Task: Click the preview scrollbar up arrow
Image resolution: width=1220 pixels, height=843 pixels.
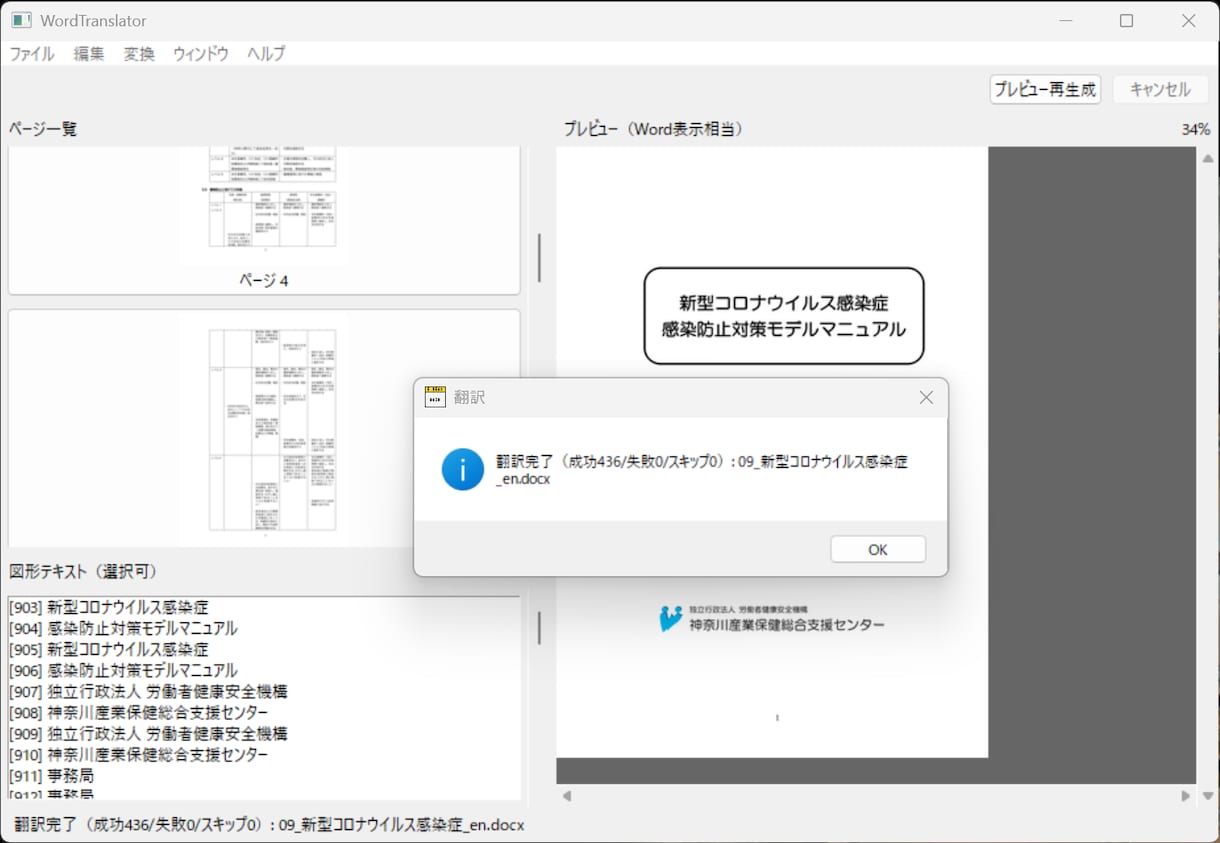Action: click(1208, 158)
